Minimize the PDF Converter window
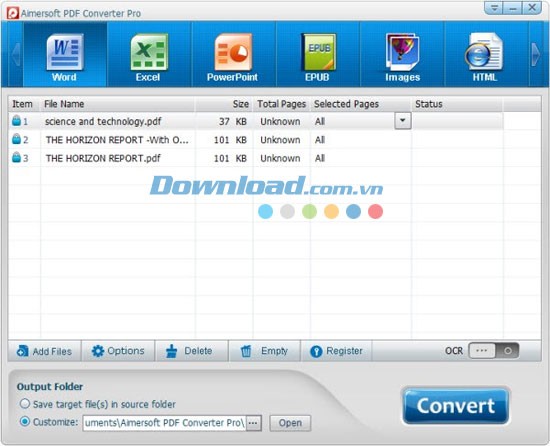 [512, 8]
